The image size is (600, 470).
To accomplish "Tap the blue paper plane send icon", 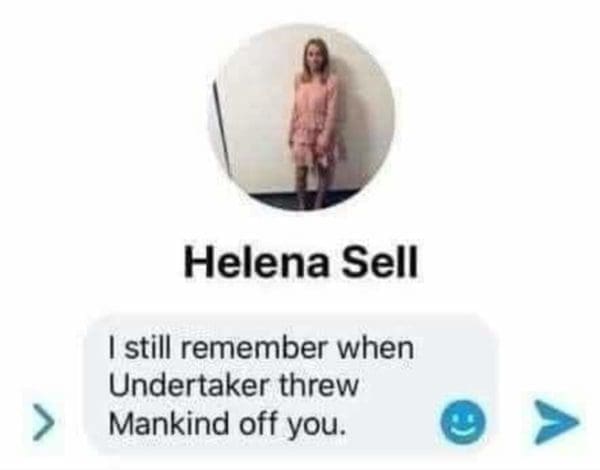I will [557, 422].
